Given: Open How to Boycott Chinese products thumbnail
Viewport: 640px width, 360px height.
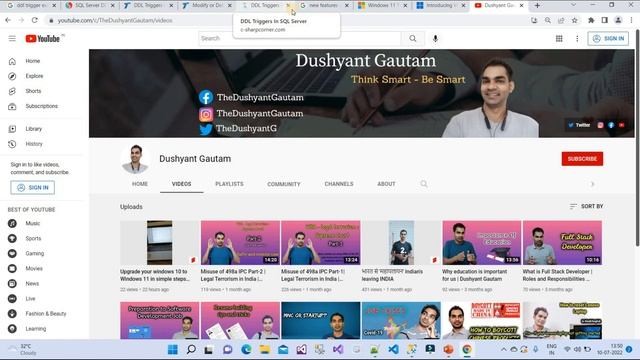Looking at the screenshot, I should click(x=481, y=320).
